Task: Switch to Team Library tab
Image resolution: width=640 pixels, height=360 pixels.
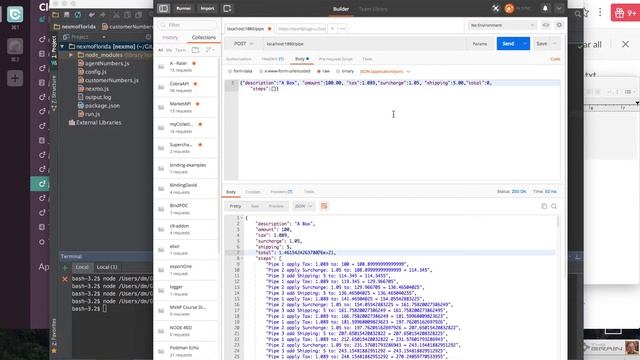Action: [x=373, y=9]
